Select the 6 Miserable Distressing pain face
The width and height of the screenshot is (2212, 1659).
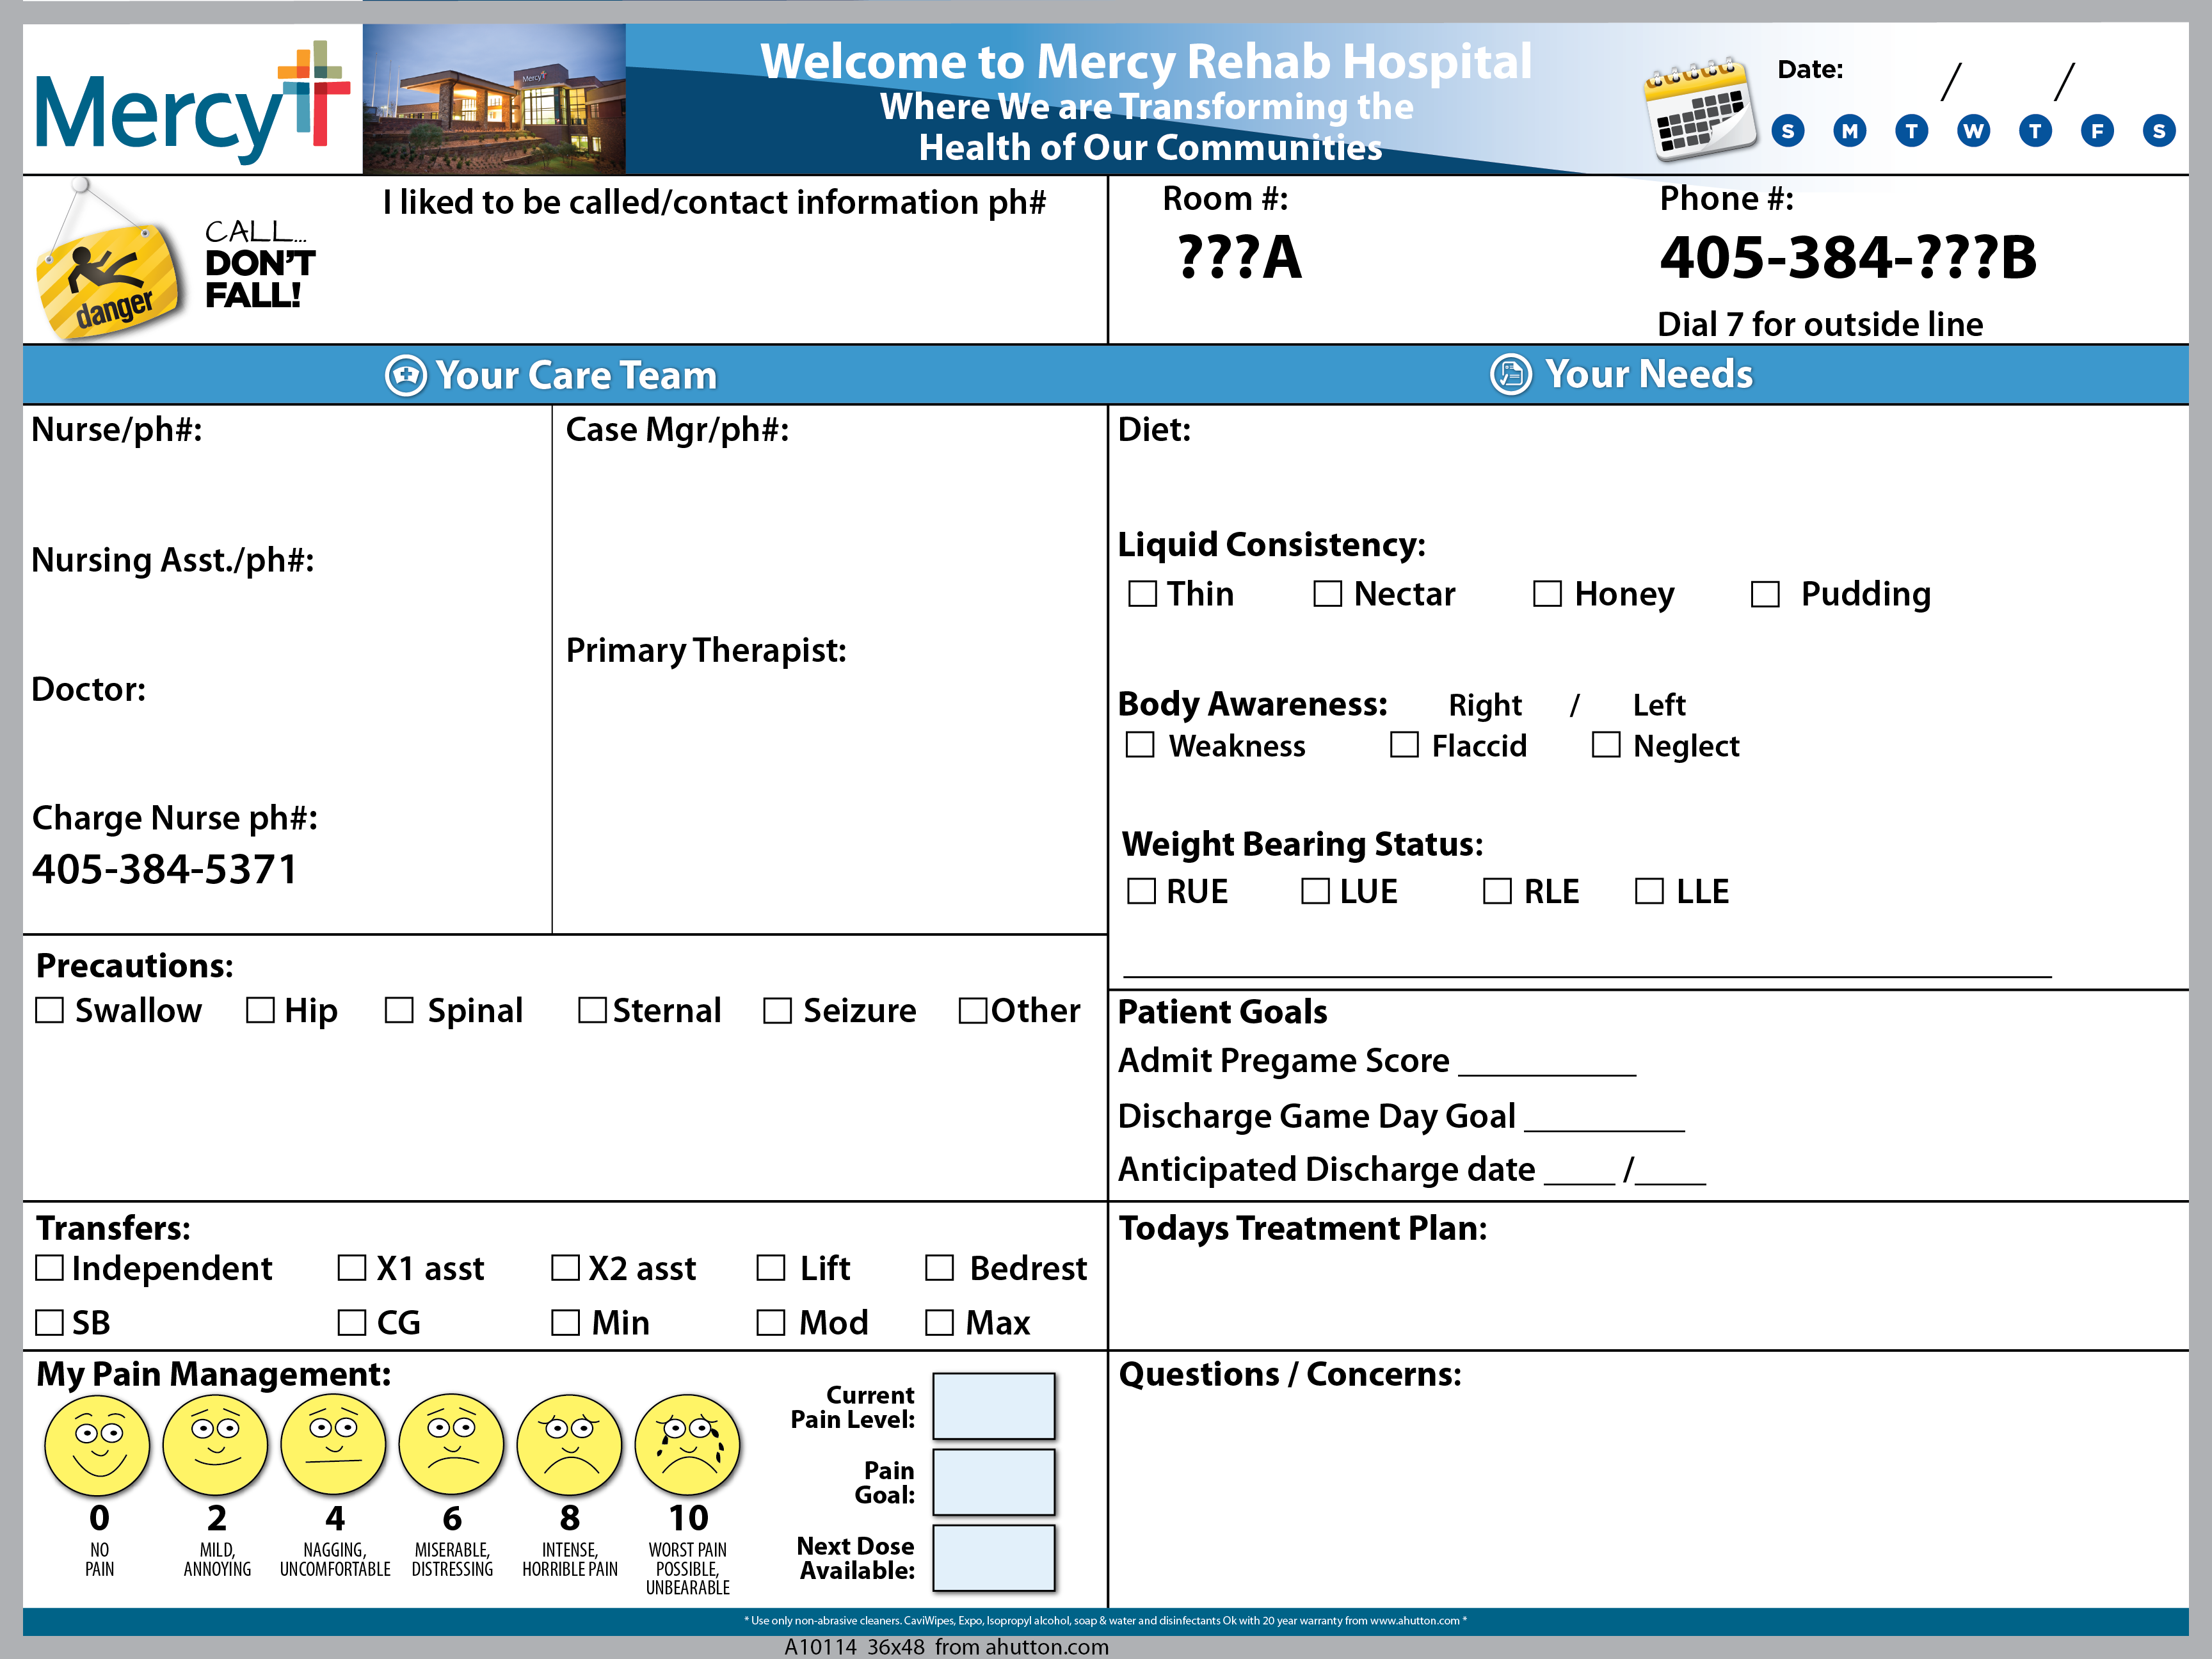[452, 1445]
